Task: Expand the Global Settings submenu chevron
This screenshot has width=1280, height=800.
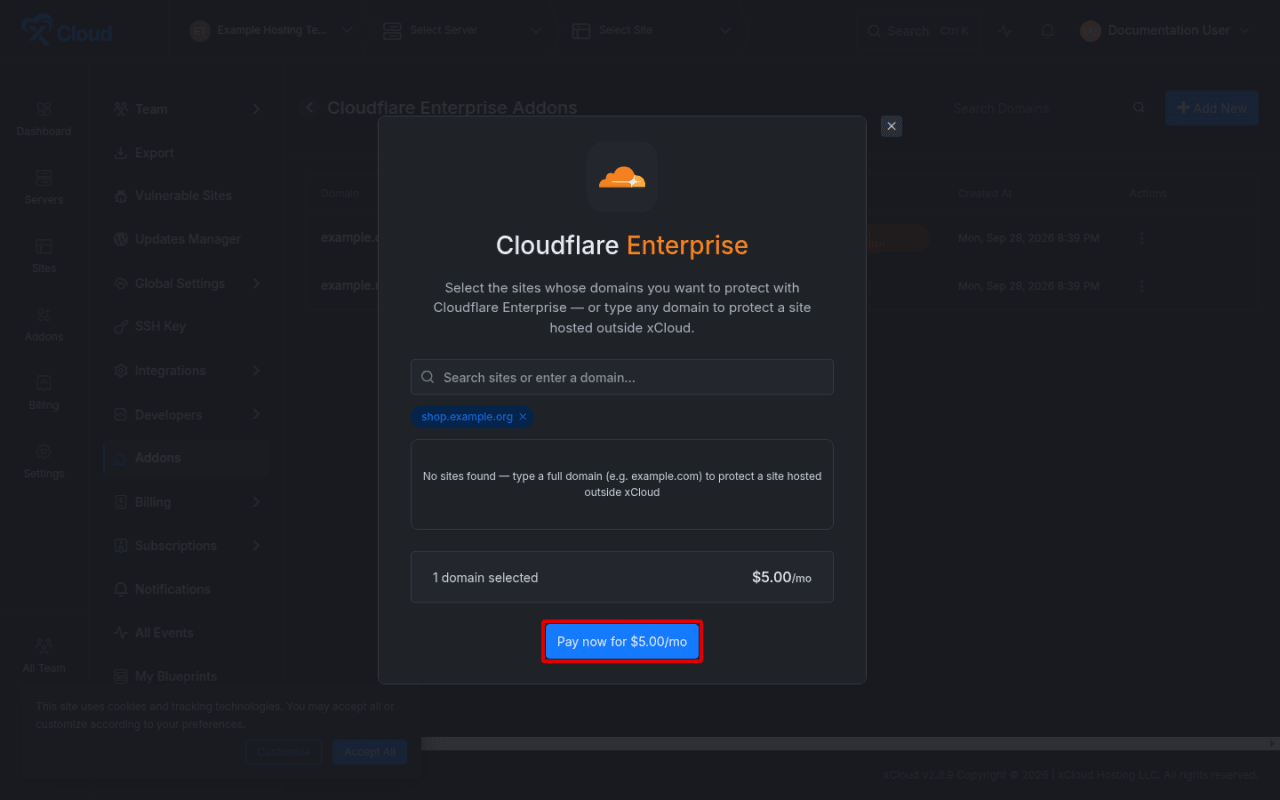Action: (x=256, y=284)
